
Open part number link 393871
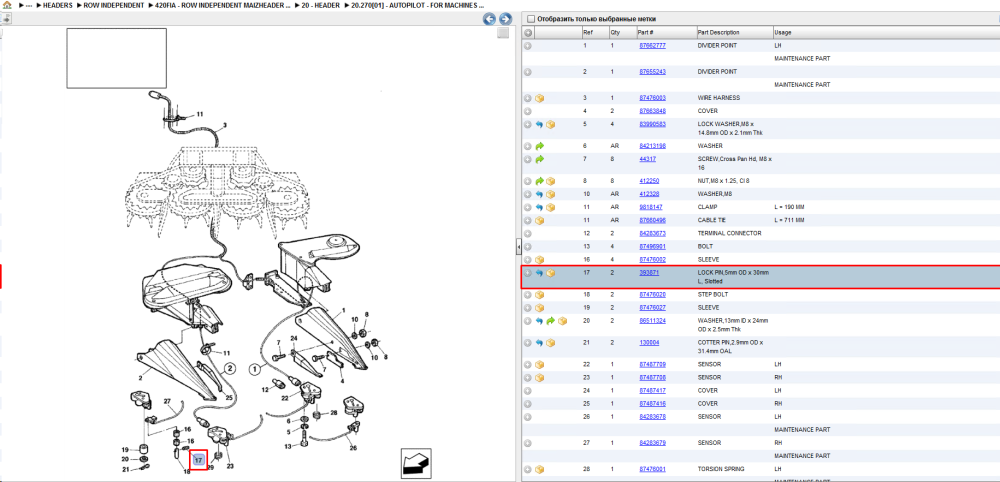tap(649, 273)
